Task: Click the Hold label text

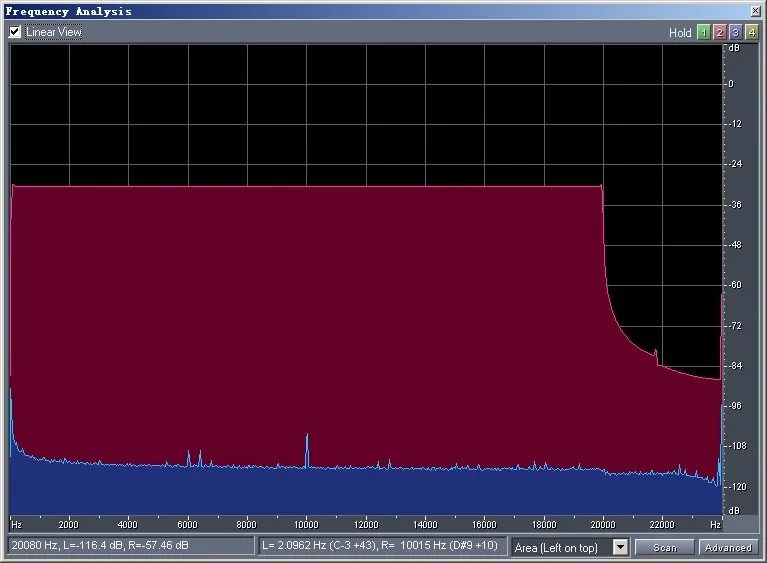Action: [680, 33]
